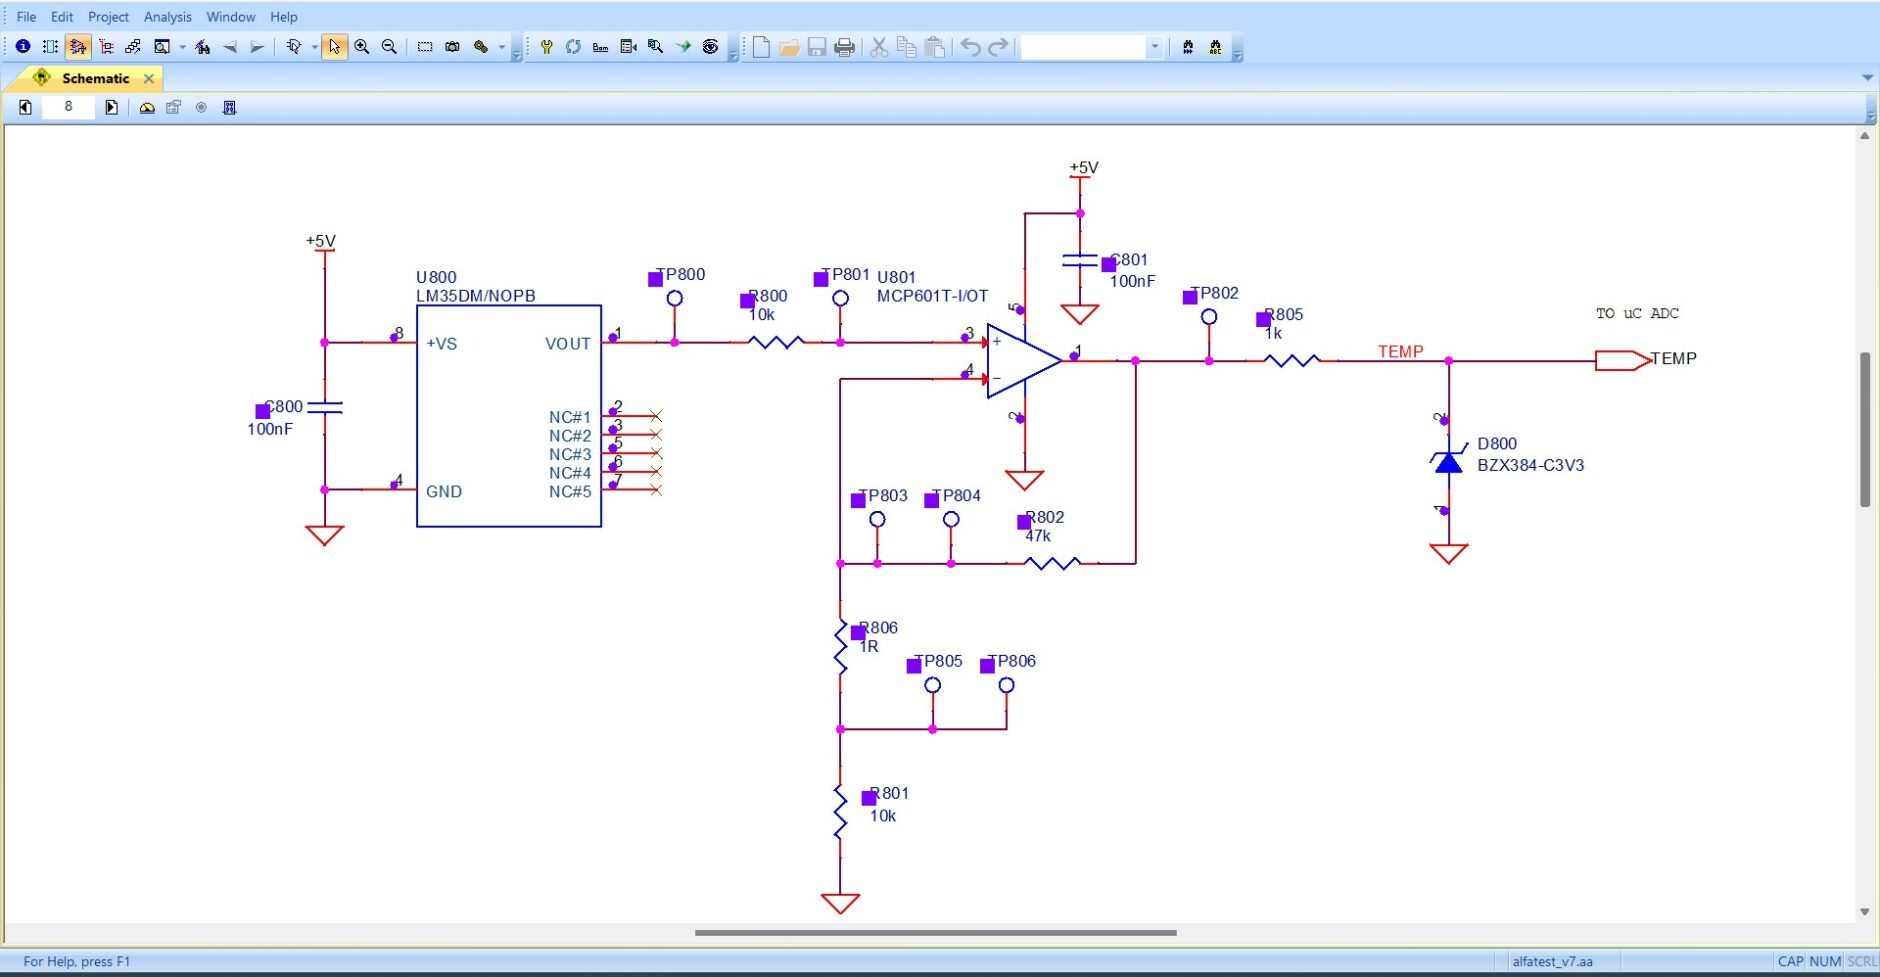
Task: Click the yellow wrench tool icon
Action: coord(546,47)
